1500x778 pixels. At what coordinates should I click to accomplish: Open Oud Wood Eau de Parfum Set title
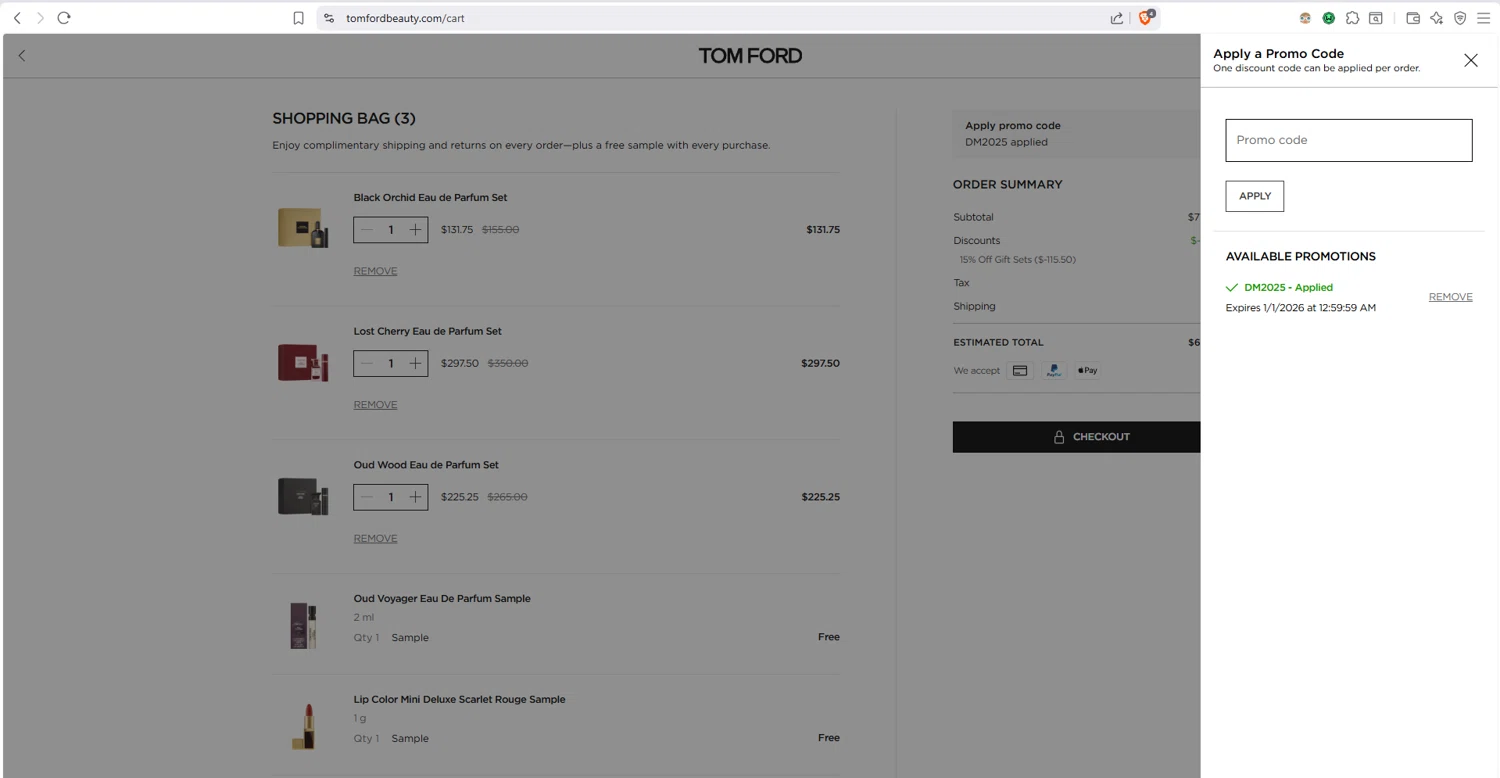(426, 465)
